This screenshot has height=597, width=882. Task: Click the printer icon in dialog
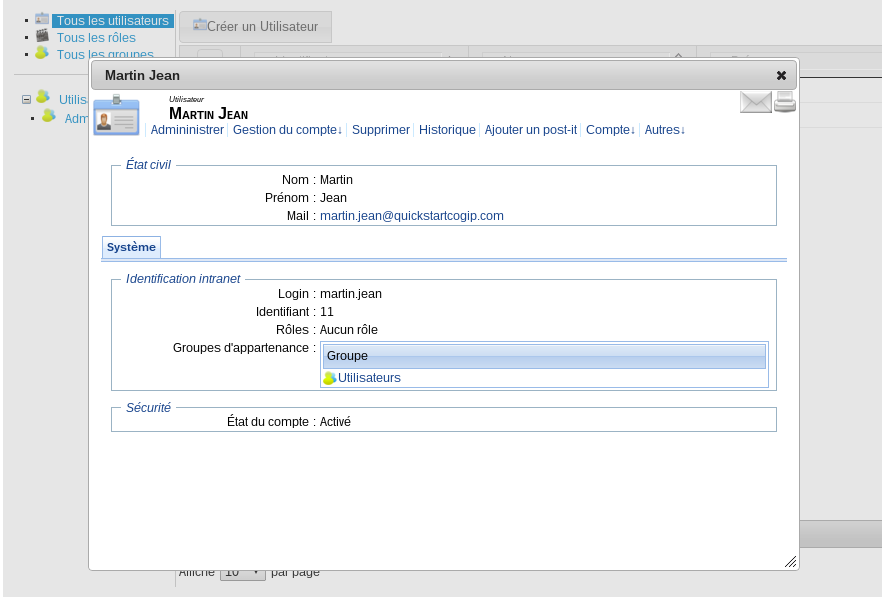(x=785, y=102)
